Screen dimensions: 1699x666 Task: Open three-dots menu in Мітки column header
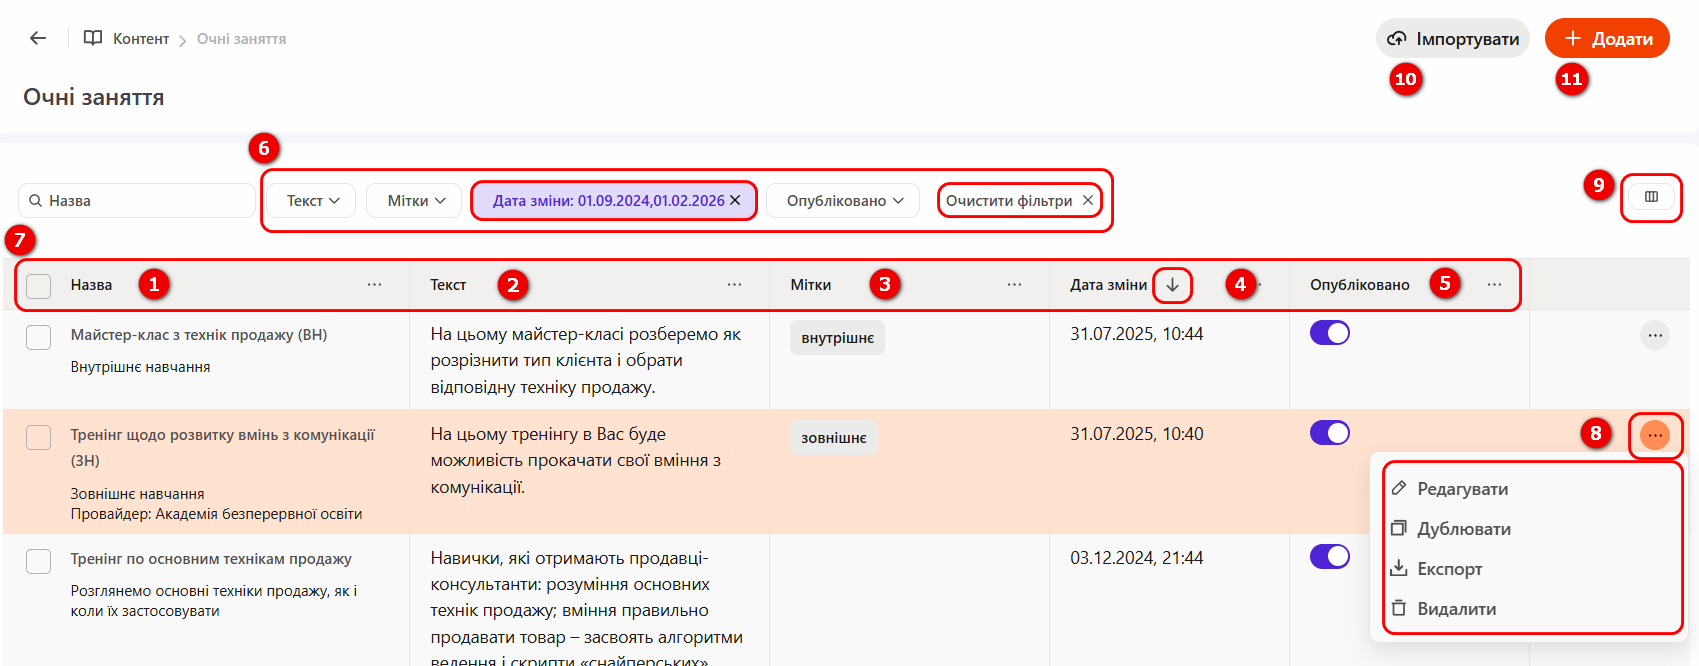[x=1014, y=285]
